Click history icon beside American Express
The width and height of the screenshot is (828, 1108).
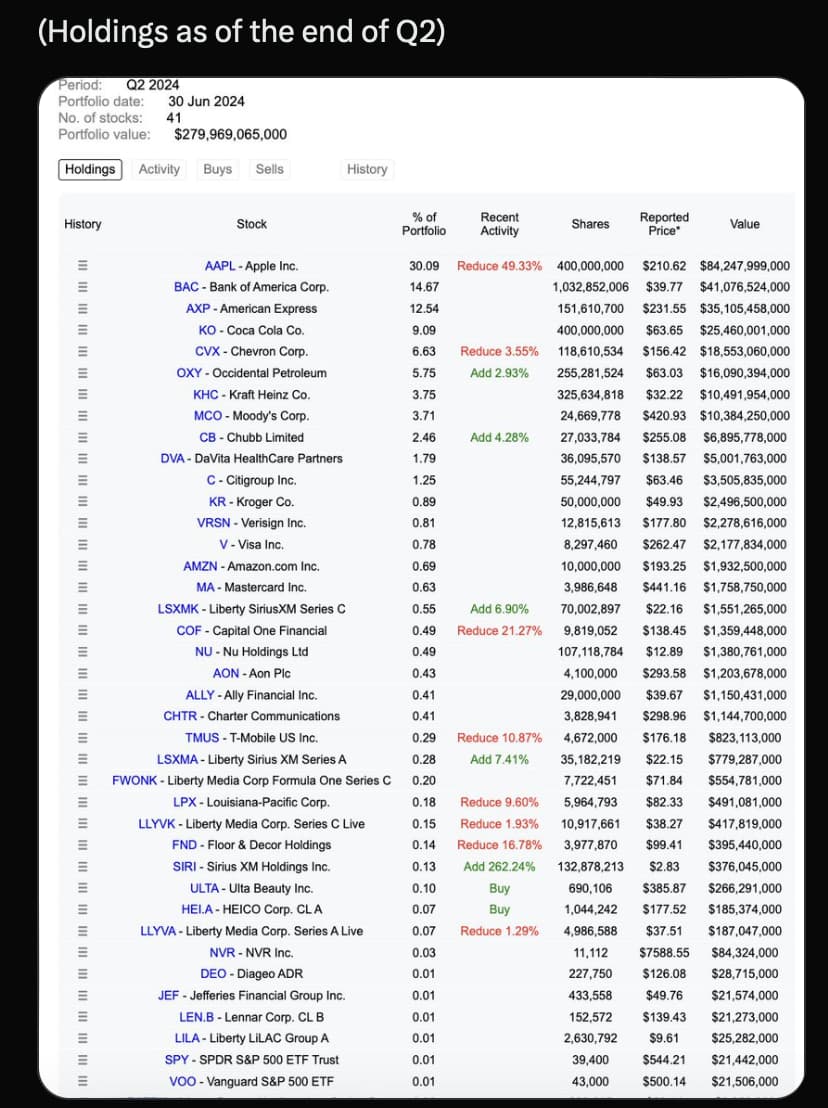[83, 309]
